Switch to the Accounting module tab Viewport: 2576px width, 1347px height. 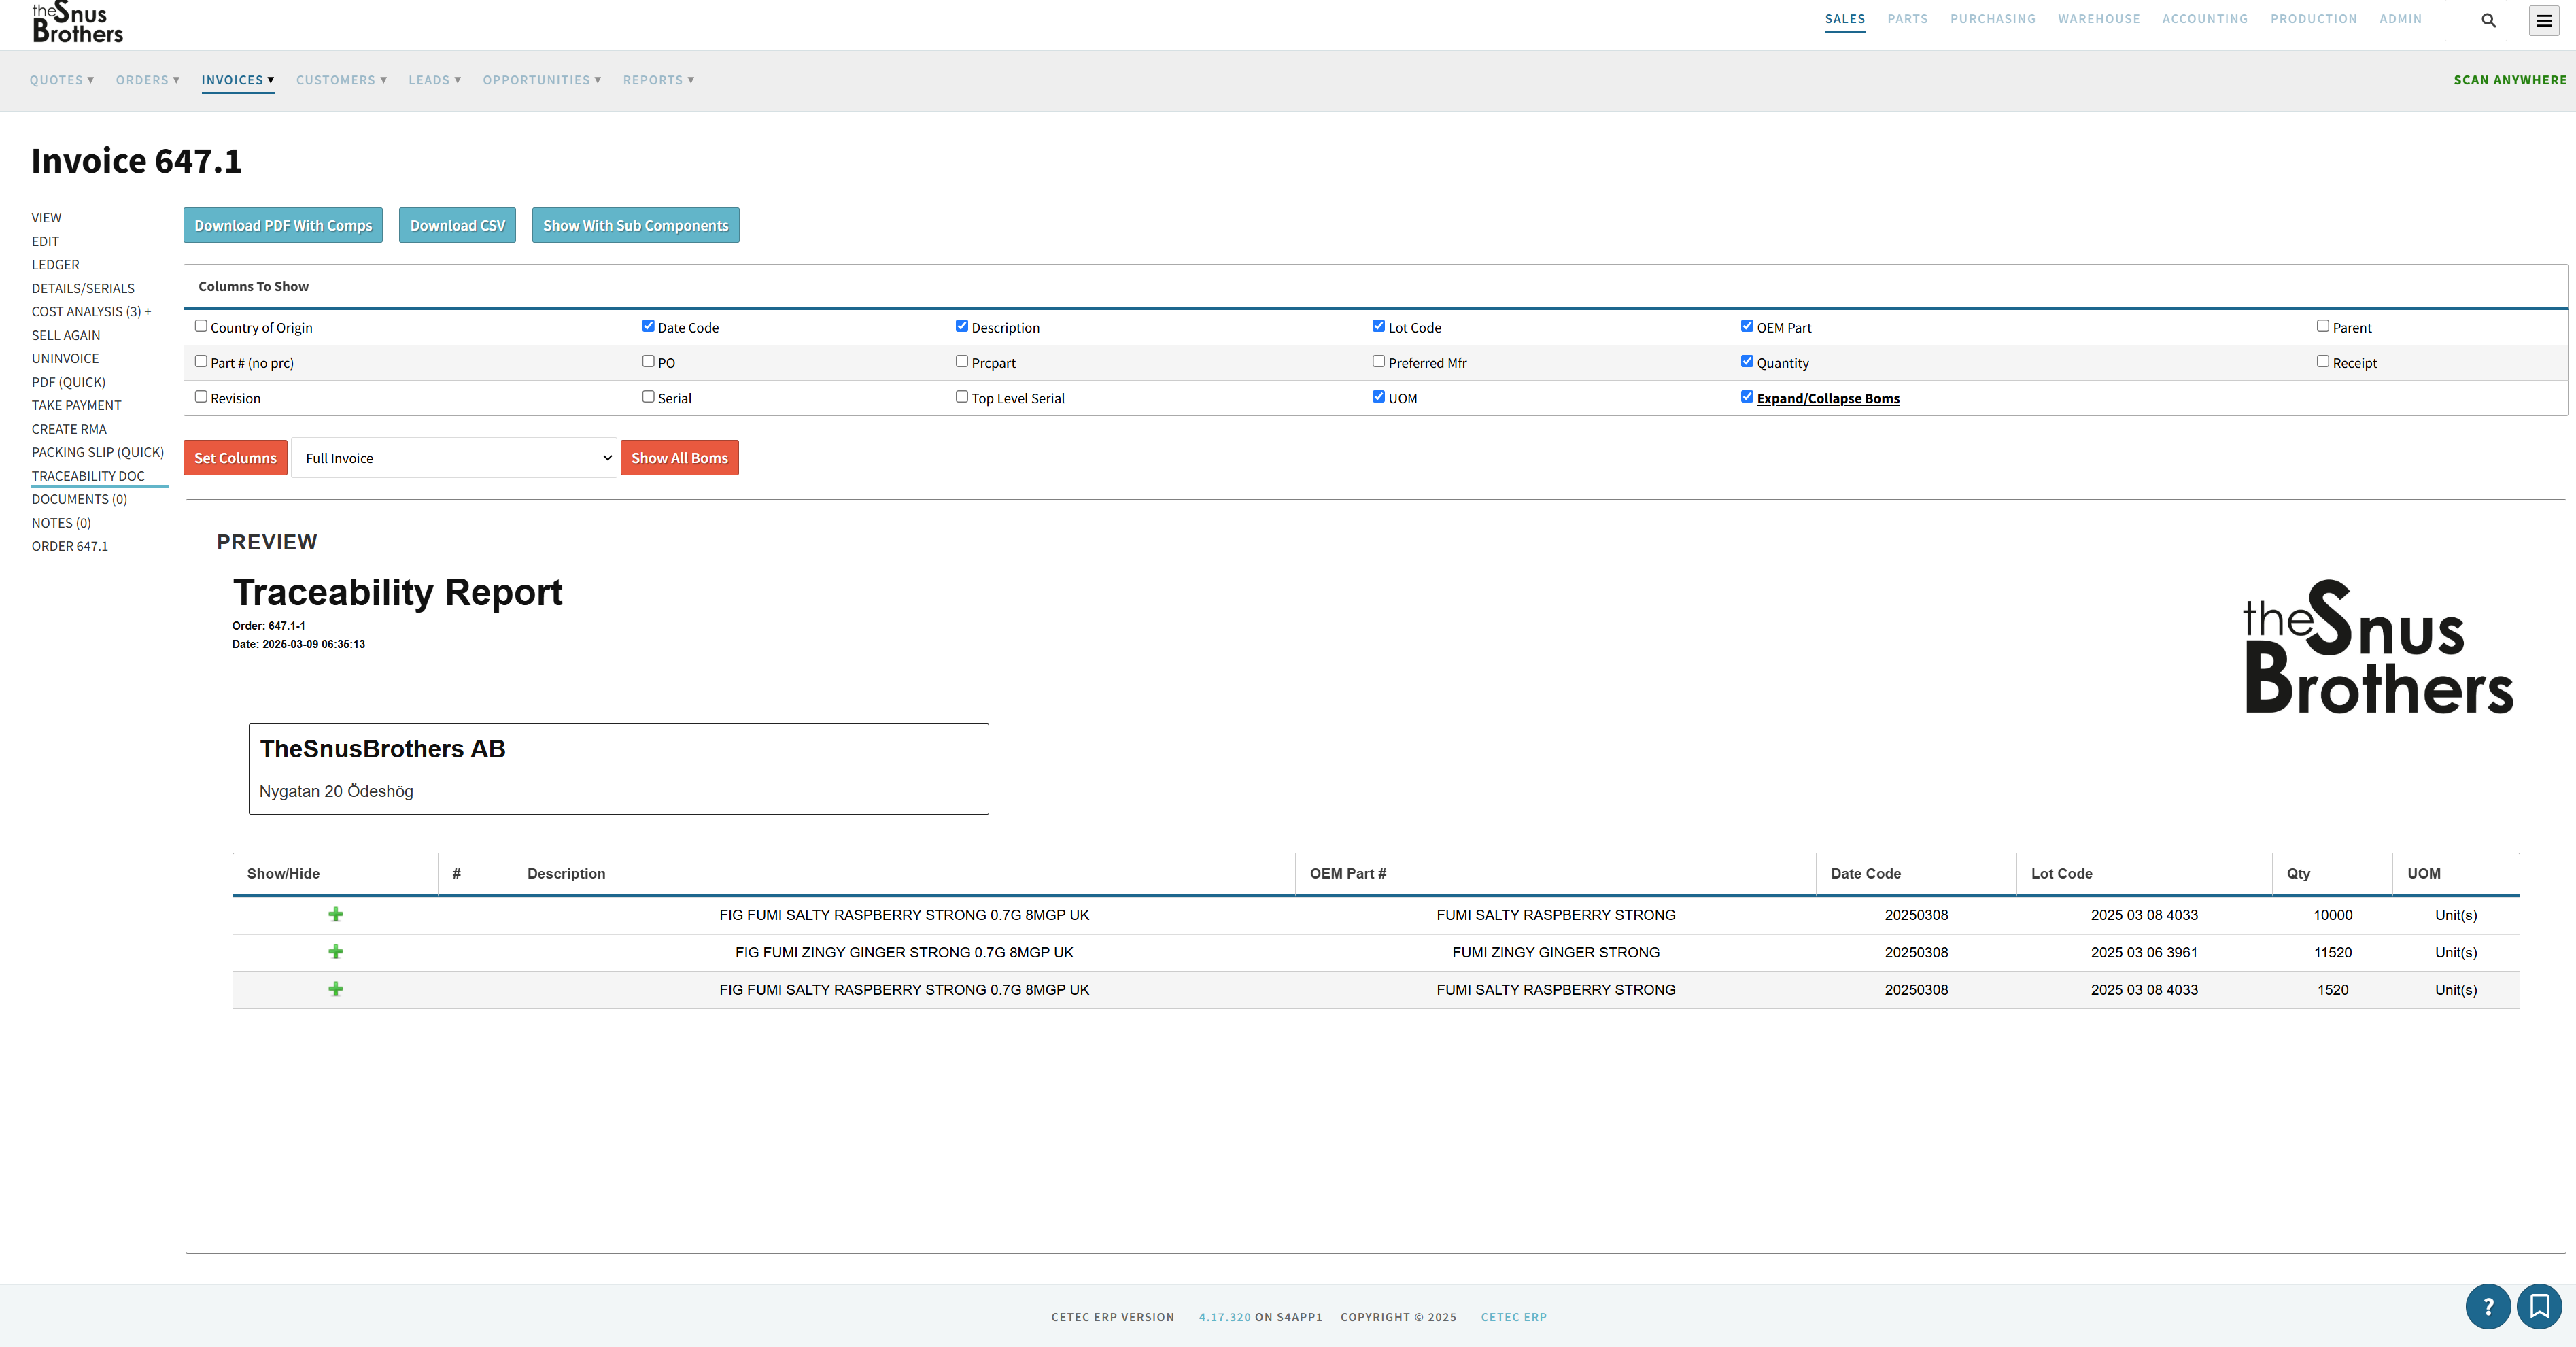[2205, 19]
